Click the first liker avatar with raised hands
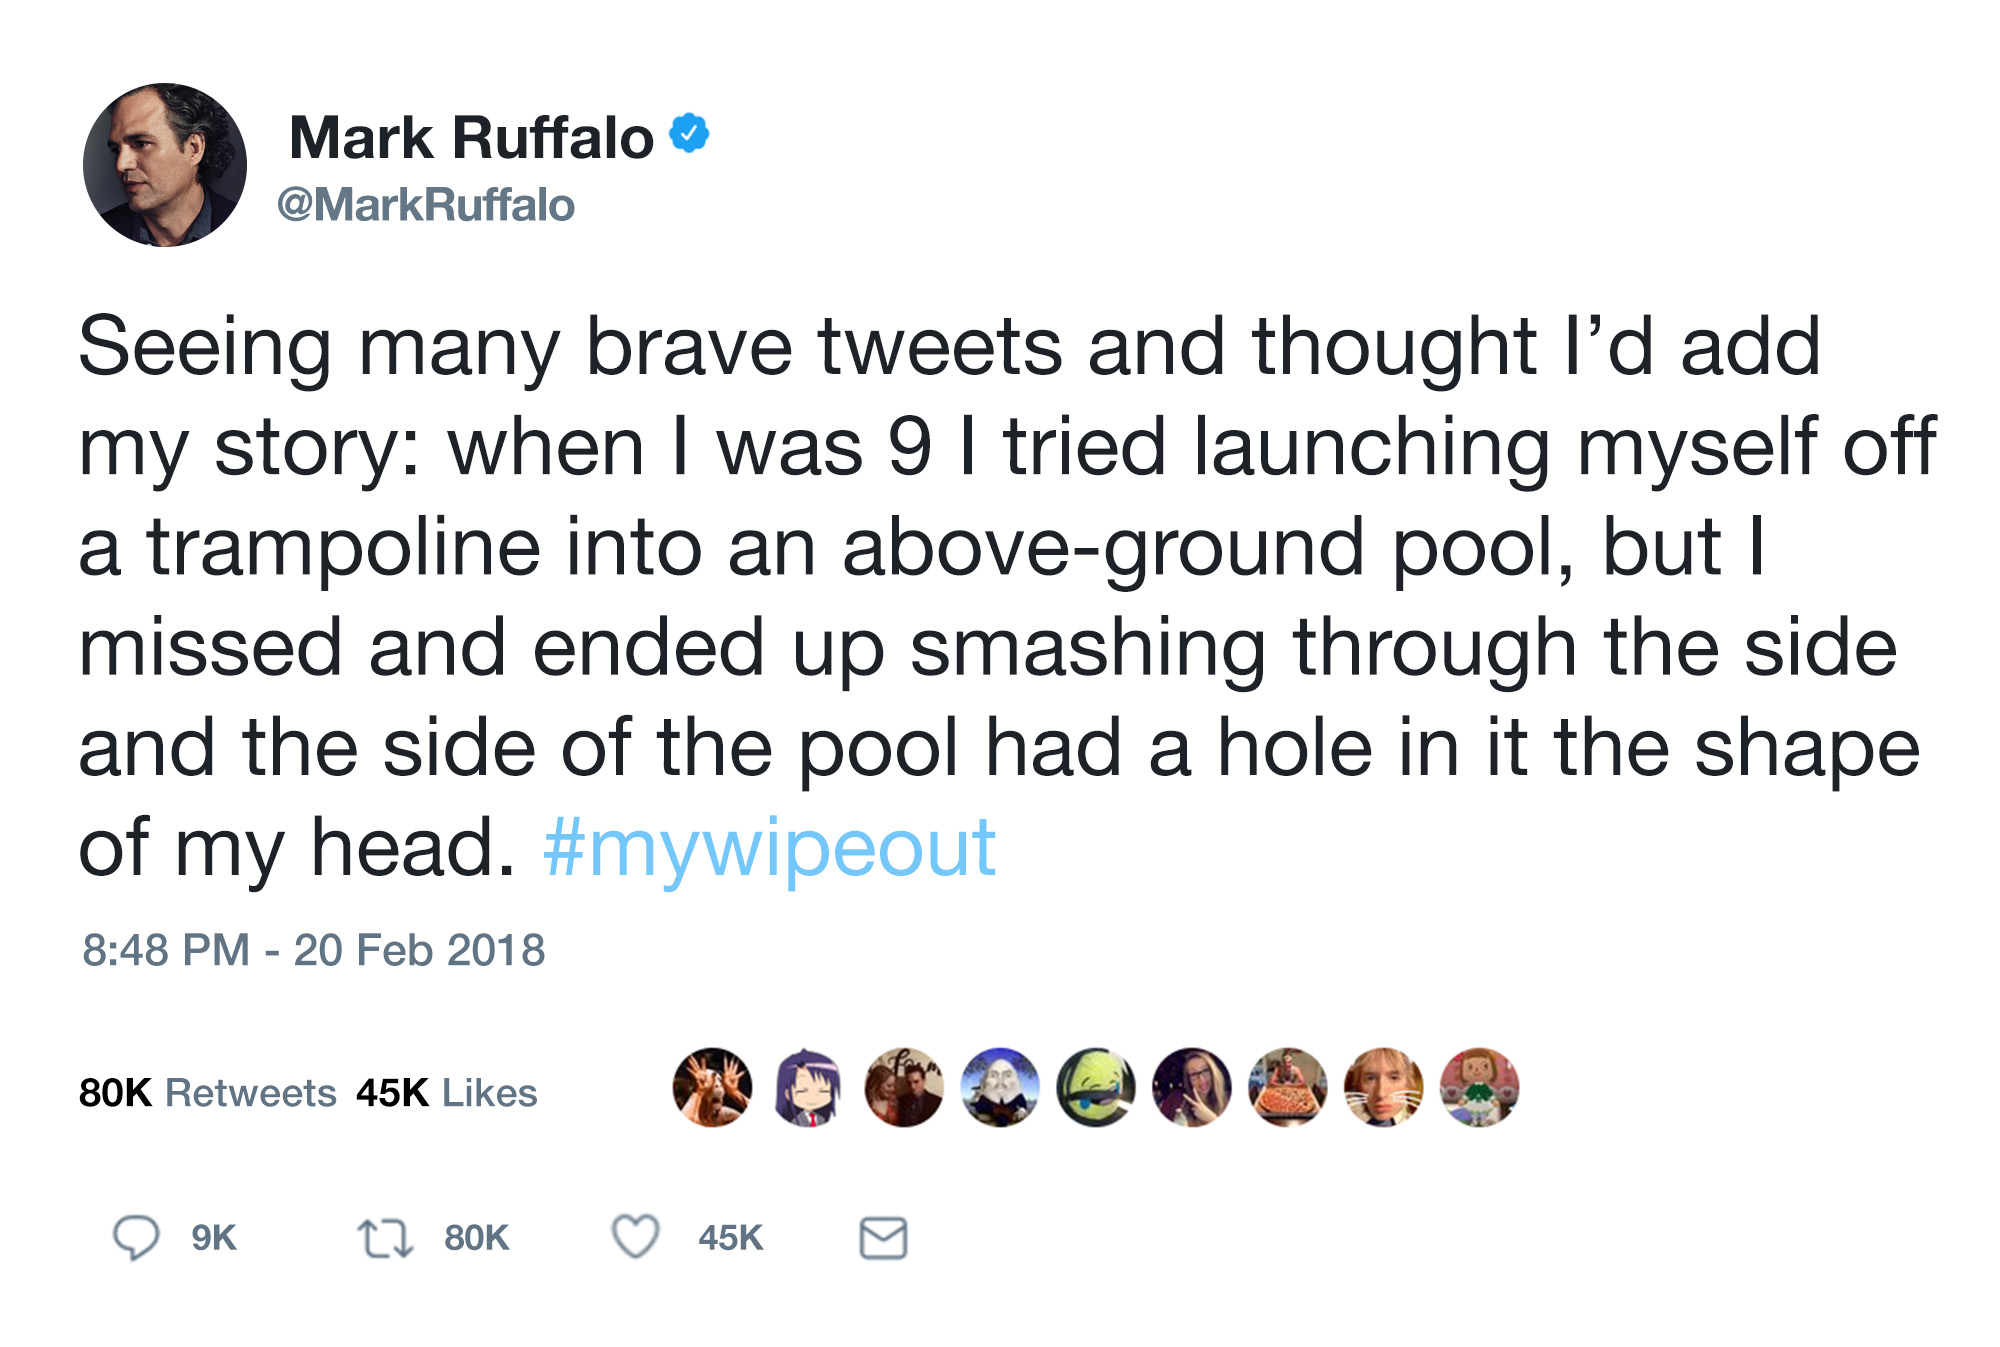2000x1347 pixels. 712,1088
